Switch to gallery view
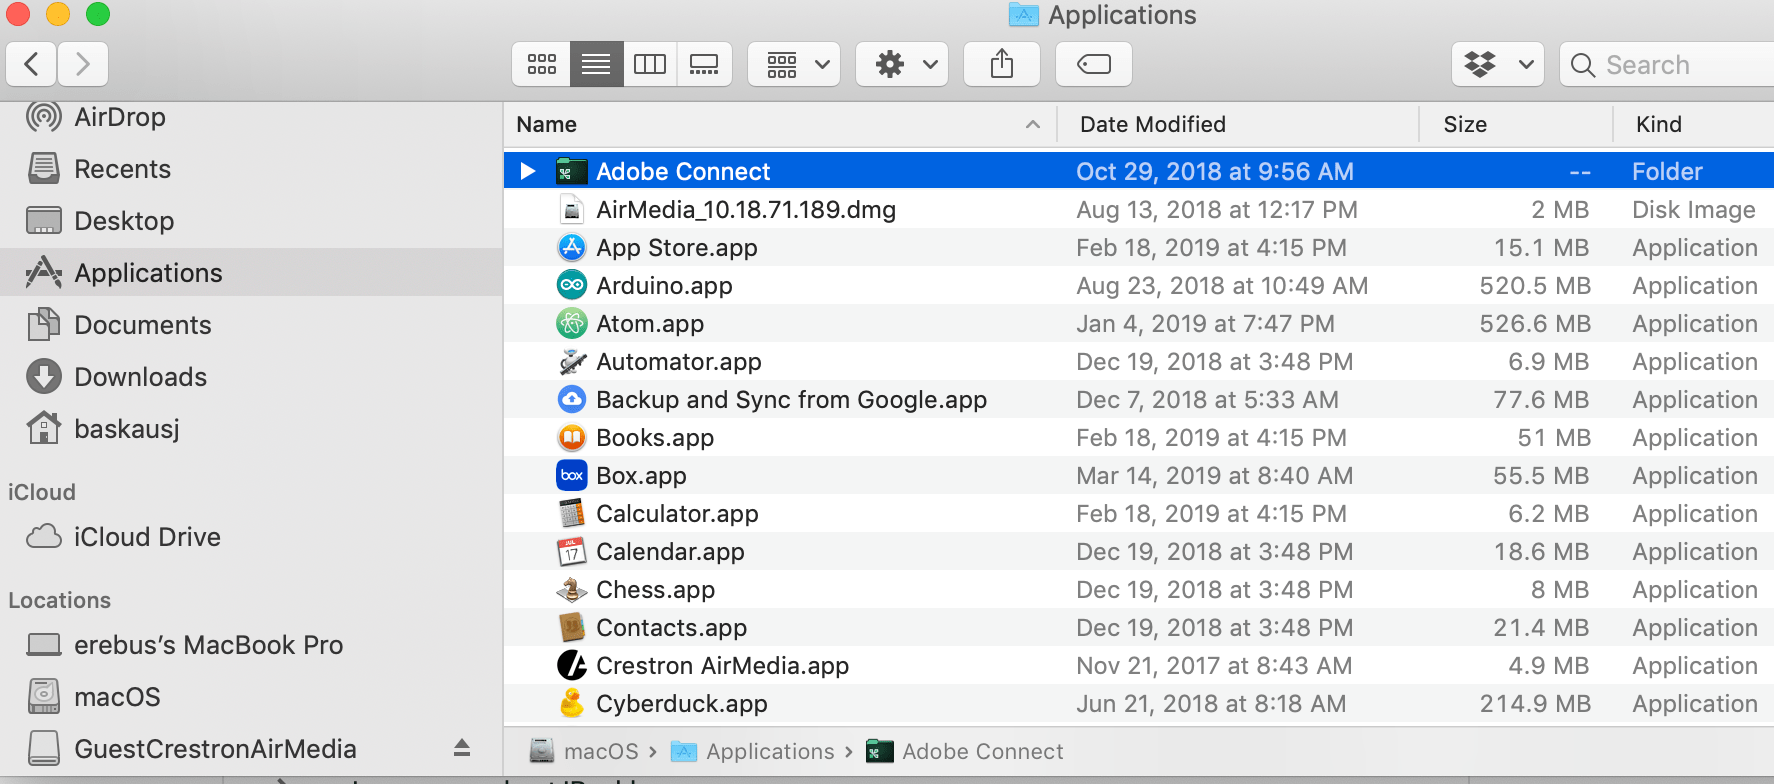Image resolution: width=1774 pixels, height=784 pixels. 704,65
